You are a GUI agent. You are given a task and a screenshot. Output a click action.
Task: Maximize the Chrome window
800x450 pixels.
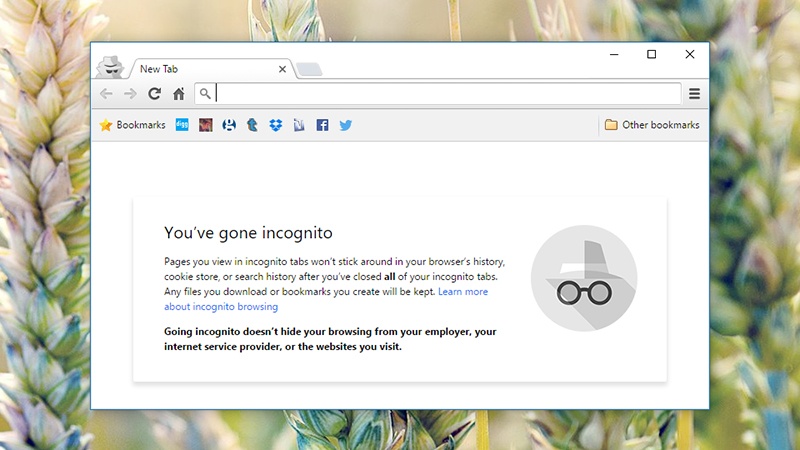(652, 54)
